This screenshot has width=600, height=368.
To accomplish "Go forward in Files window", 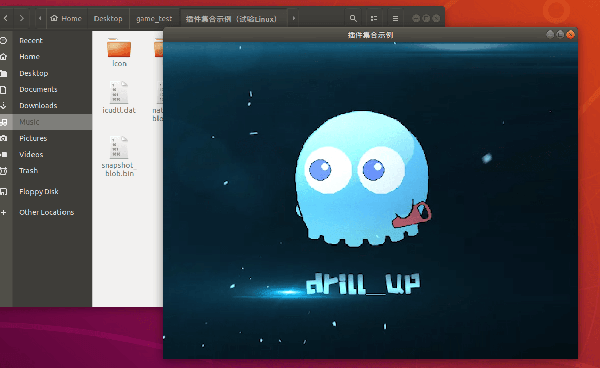I will (21, 18).
